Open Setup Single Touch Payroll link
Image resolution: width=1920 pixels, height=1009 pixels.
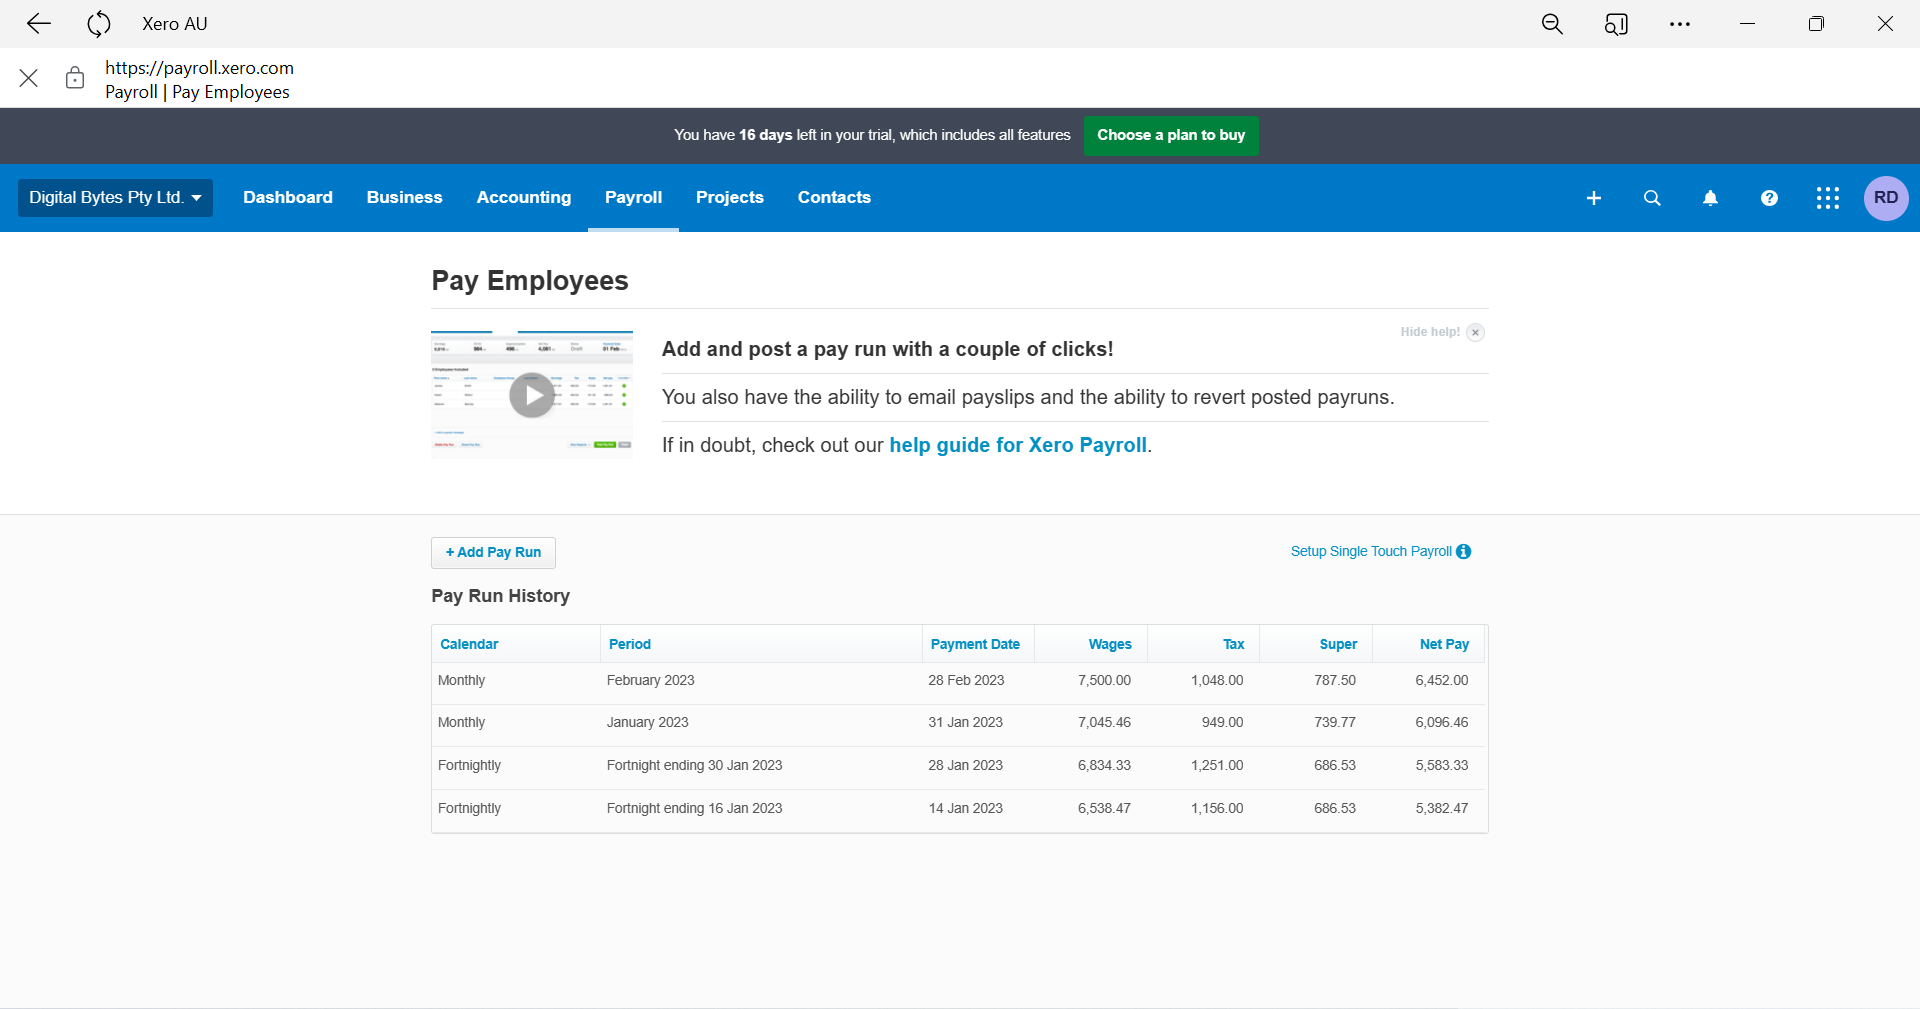1371,552
